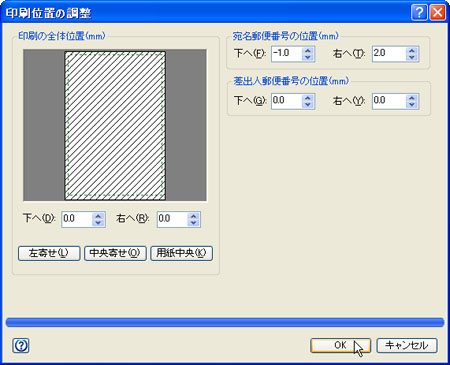Decrease the sender postal code 右へ(Y) value
The height and width of the screenshot is (365, 450).
click(x=412, y=105)
